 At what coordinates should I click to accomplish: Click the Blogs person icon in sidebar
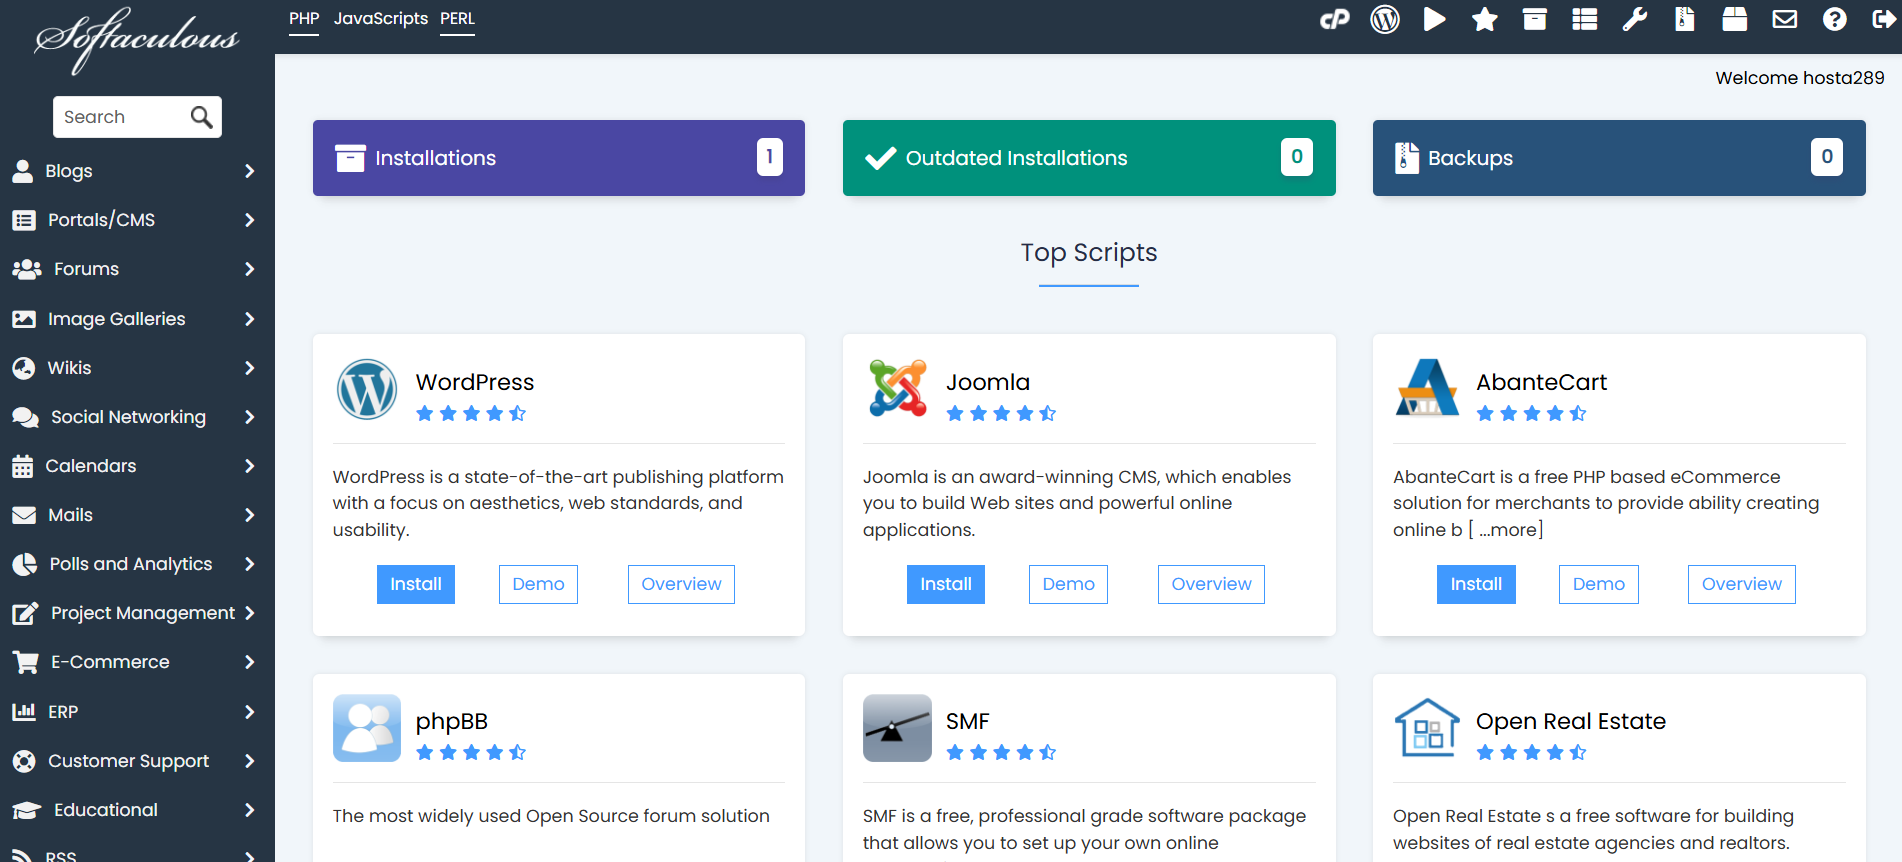point(23,171)
